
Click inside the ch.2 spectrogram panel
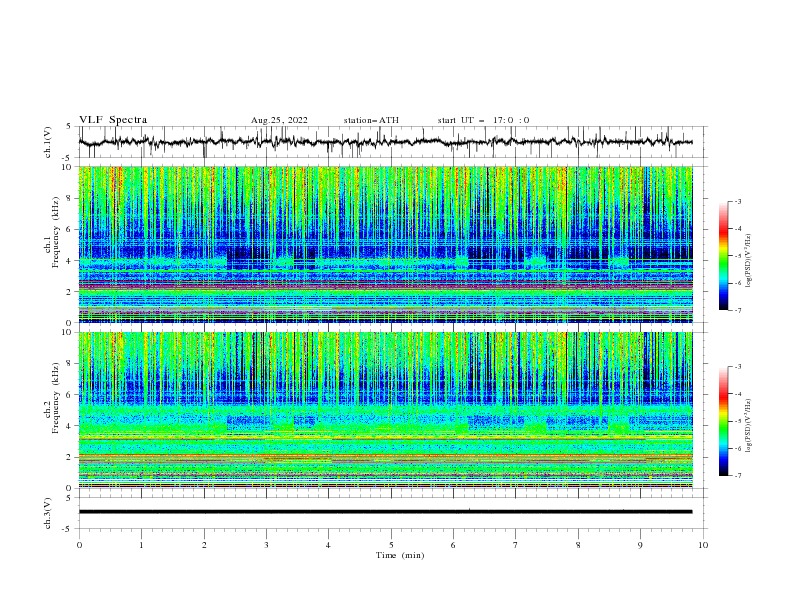(x=385, y=410)
